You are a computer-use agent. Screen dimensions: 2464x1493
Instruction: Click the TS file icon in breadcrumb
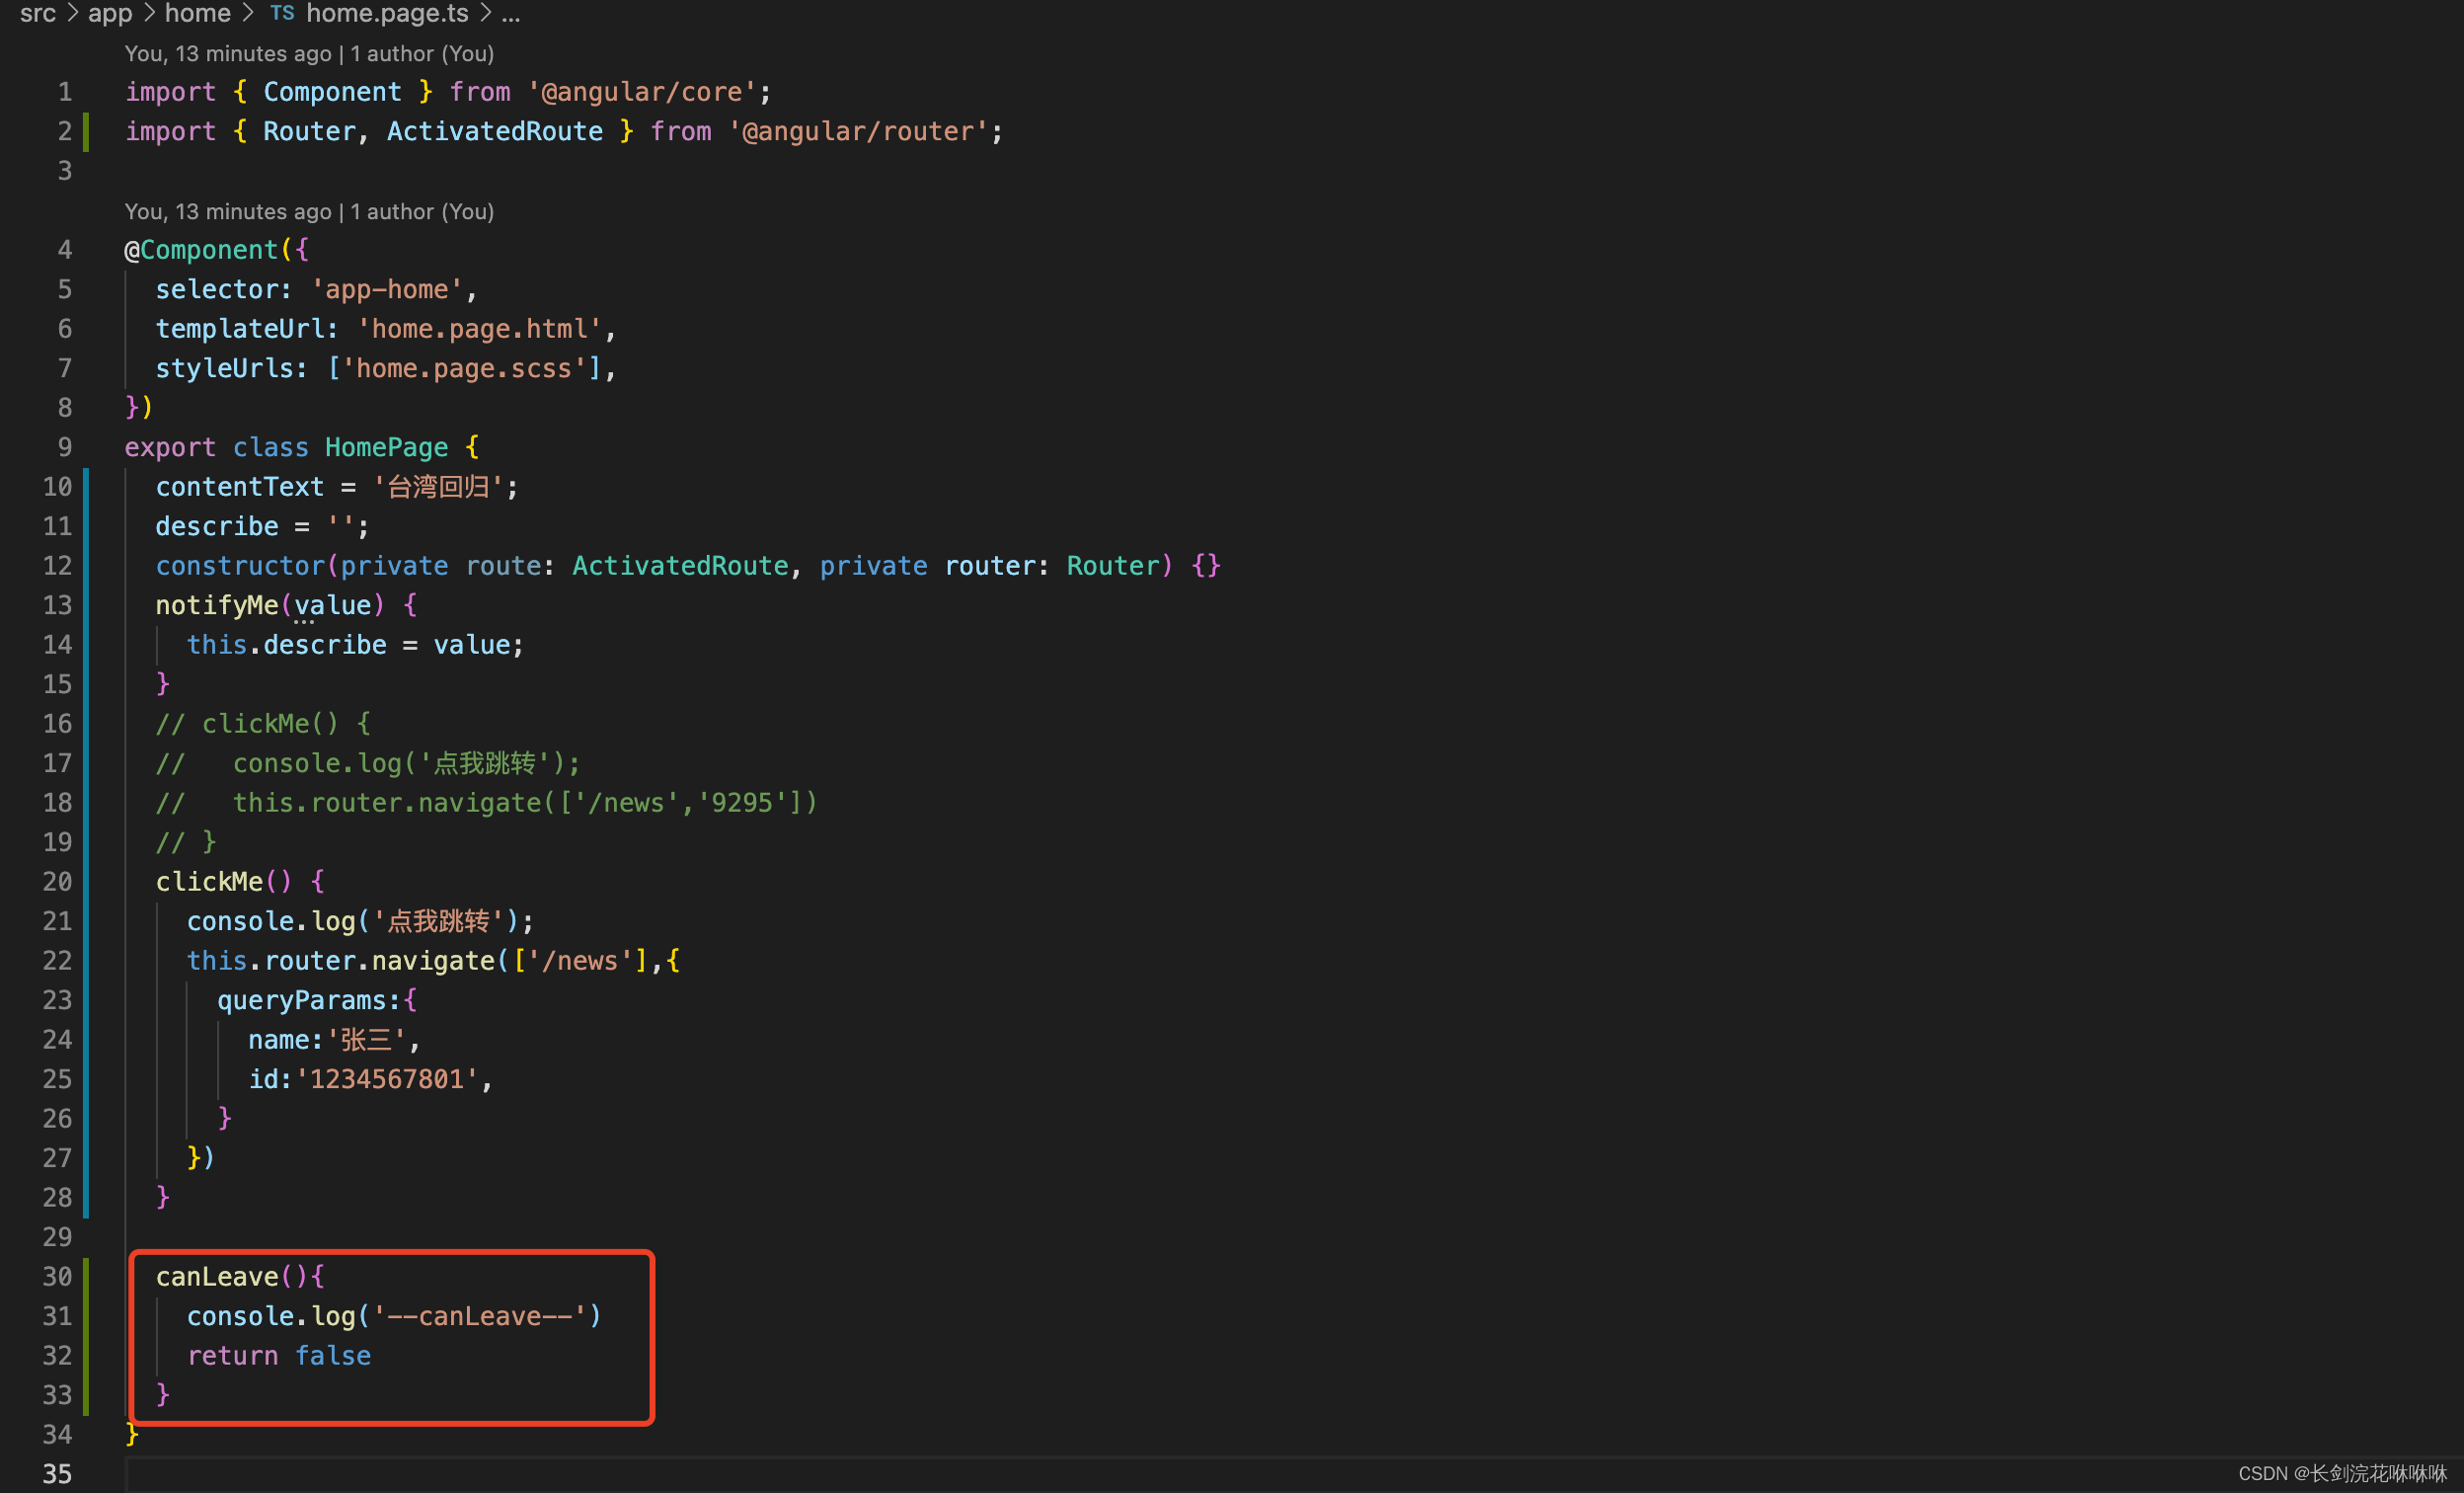coord(282,13)
